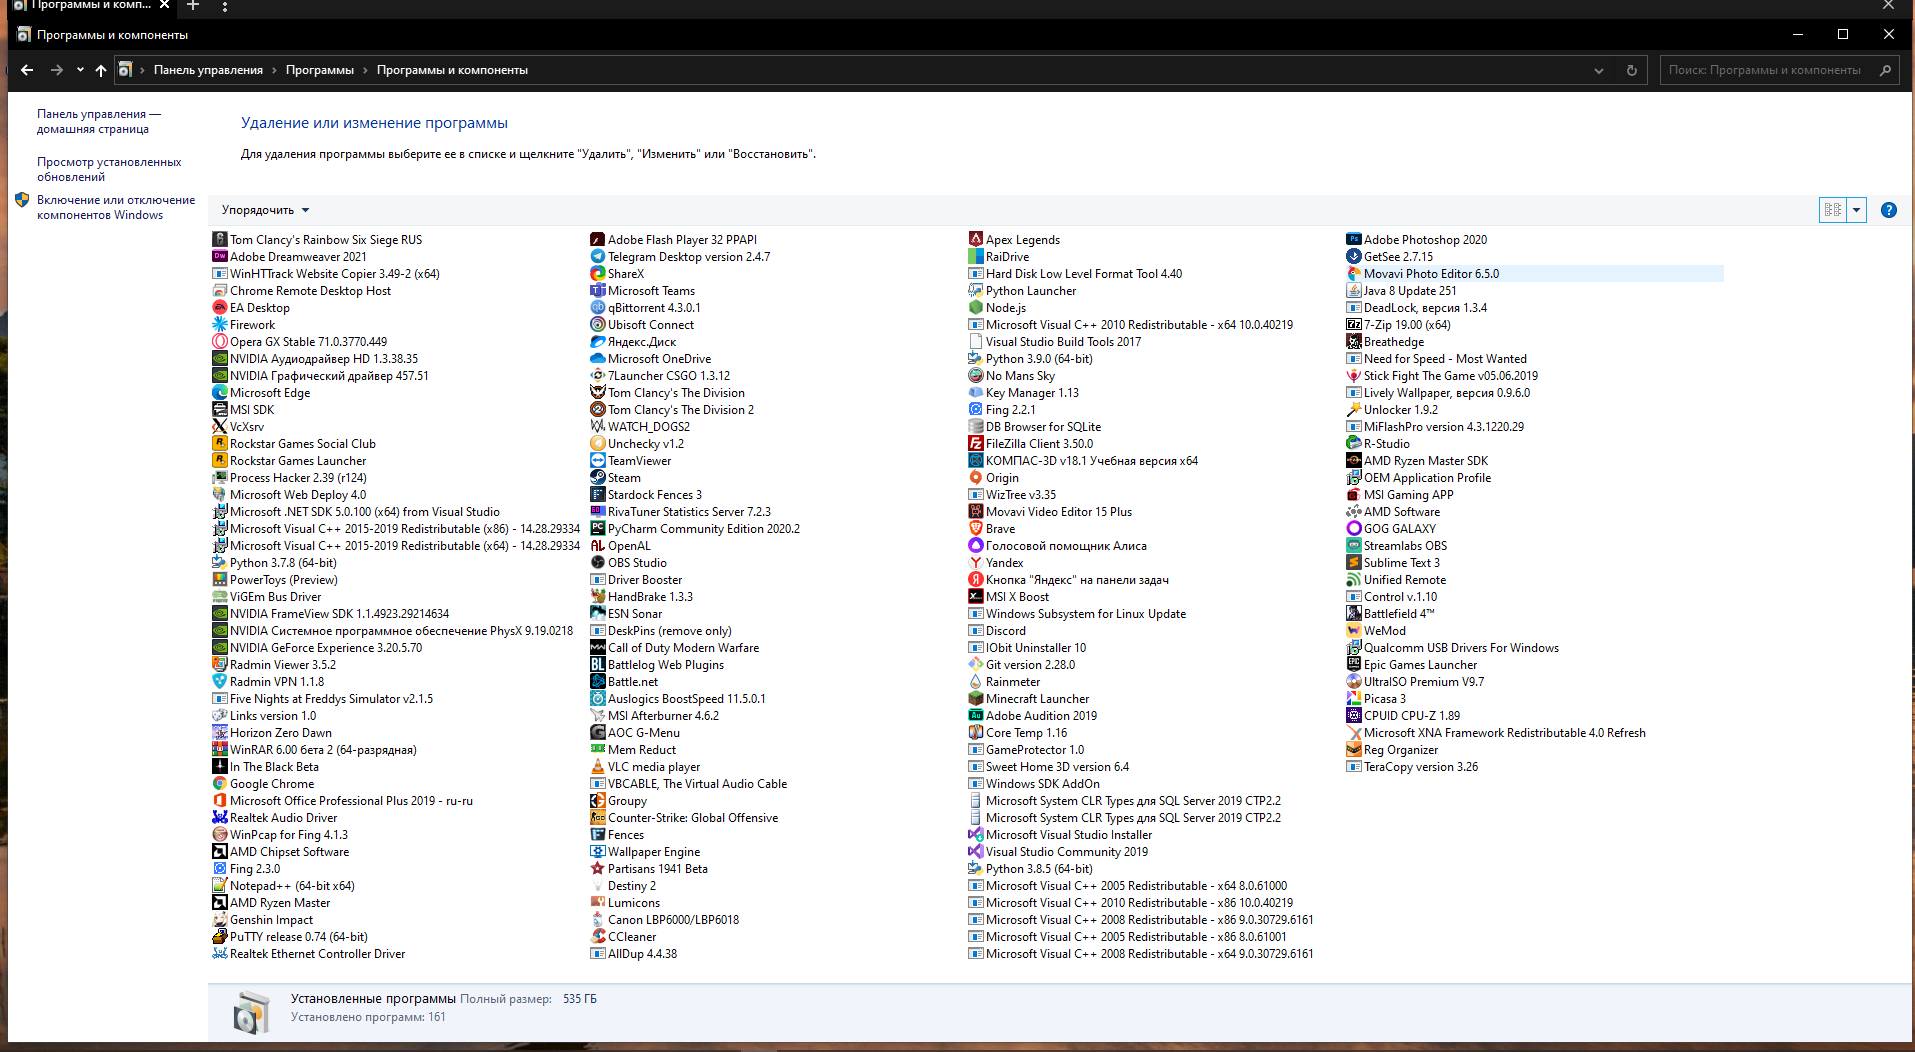
Task: Select КОМПАС-3D v18.1 Учебная версия x64
Action: [x=1092, y=461]
